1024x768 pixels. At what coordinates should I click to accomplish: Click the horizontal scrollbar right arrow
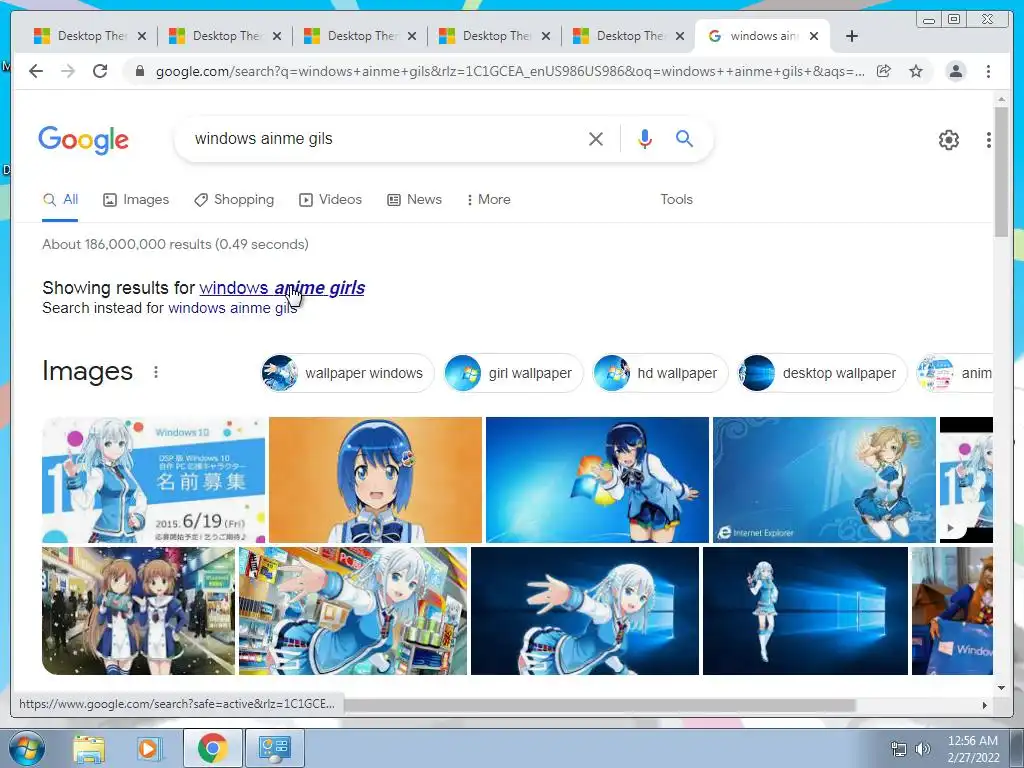point(985,705)
